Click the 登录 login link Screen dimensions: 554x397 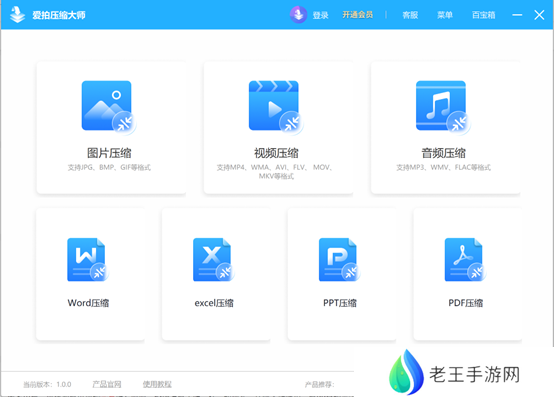320,15
